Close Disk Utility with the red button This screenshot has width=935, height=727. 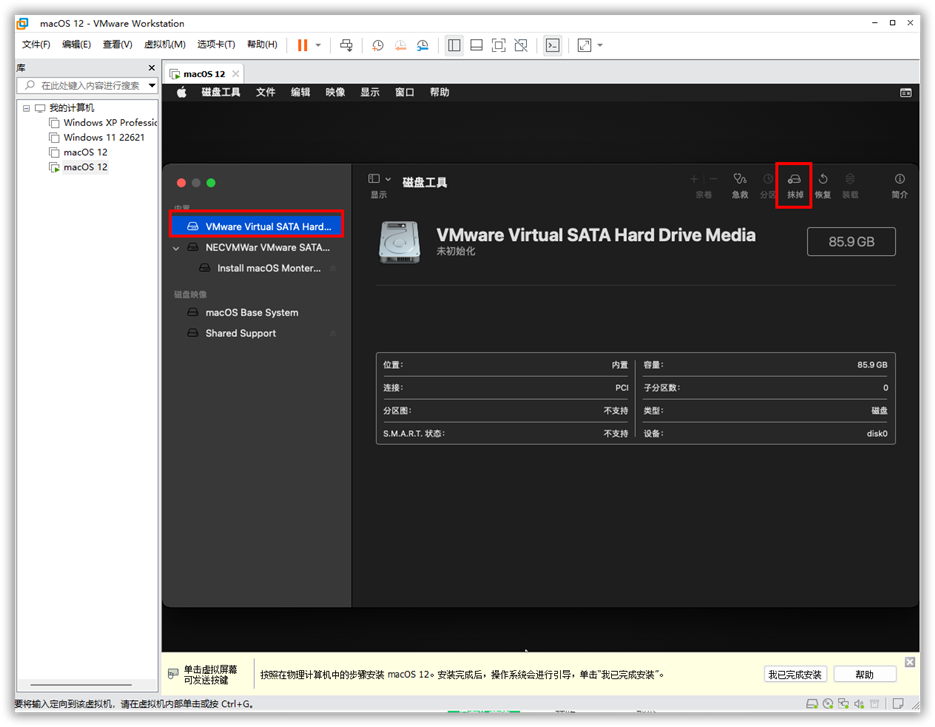click(x=181, y=183)
